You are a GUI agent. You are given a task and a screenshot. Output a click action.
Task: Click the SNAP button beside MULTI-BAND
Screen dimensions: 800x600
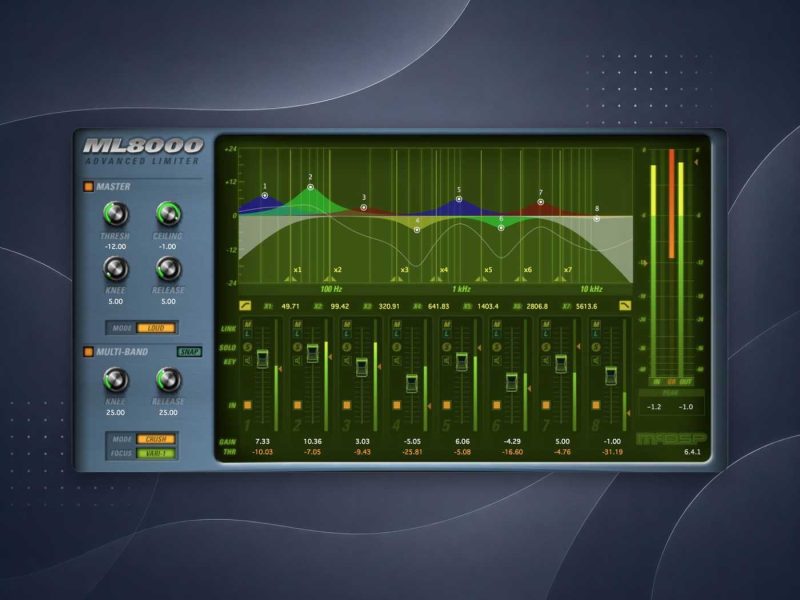(189, 352)
